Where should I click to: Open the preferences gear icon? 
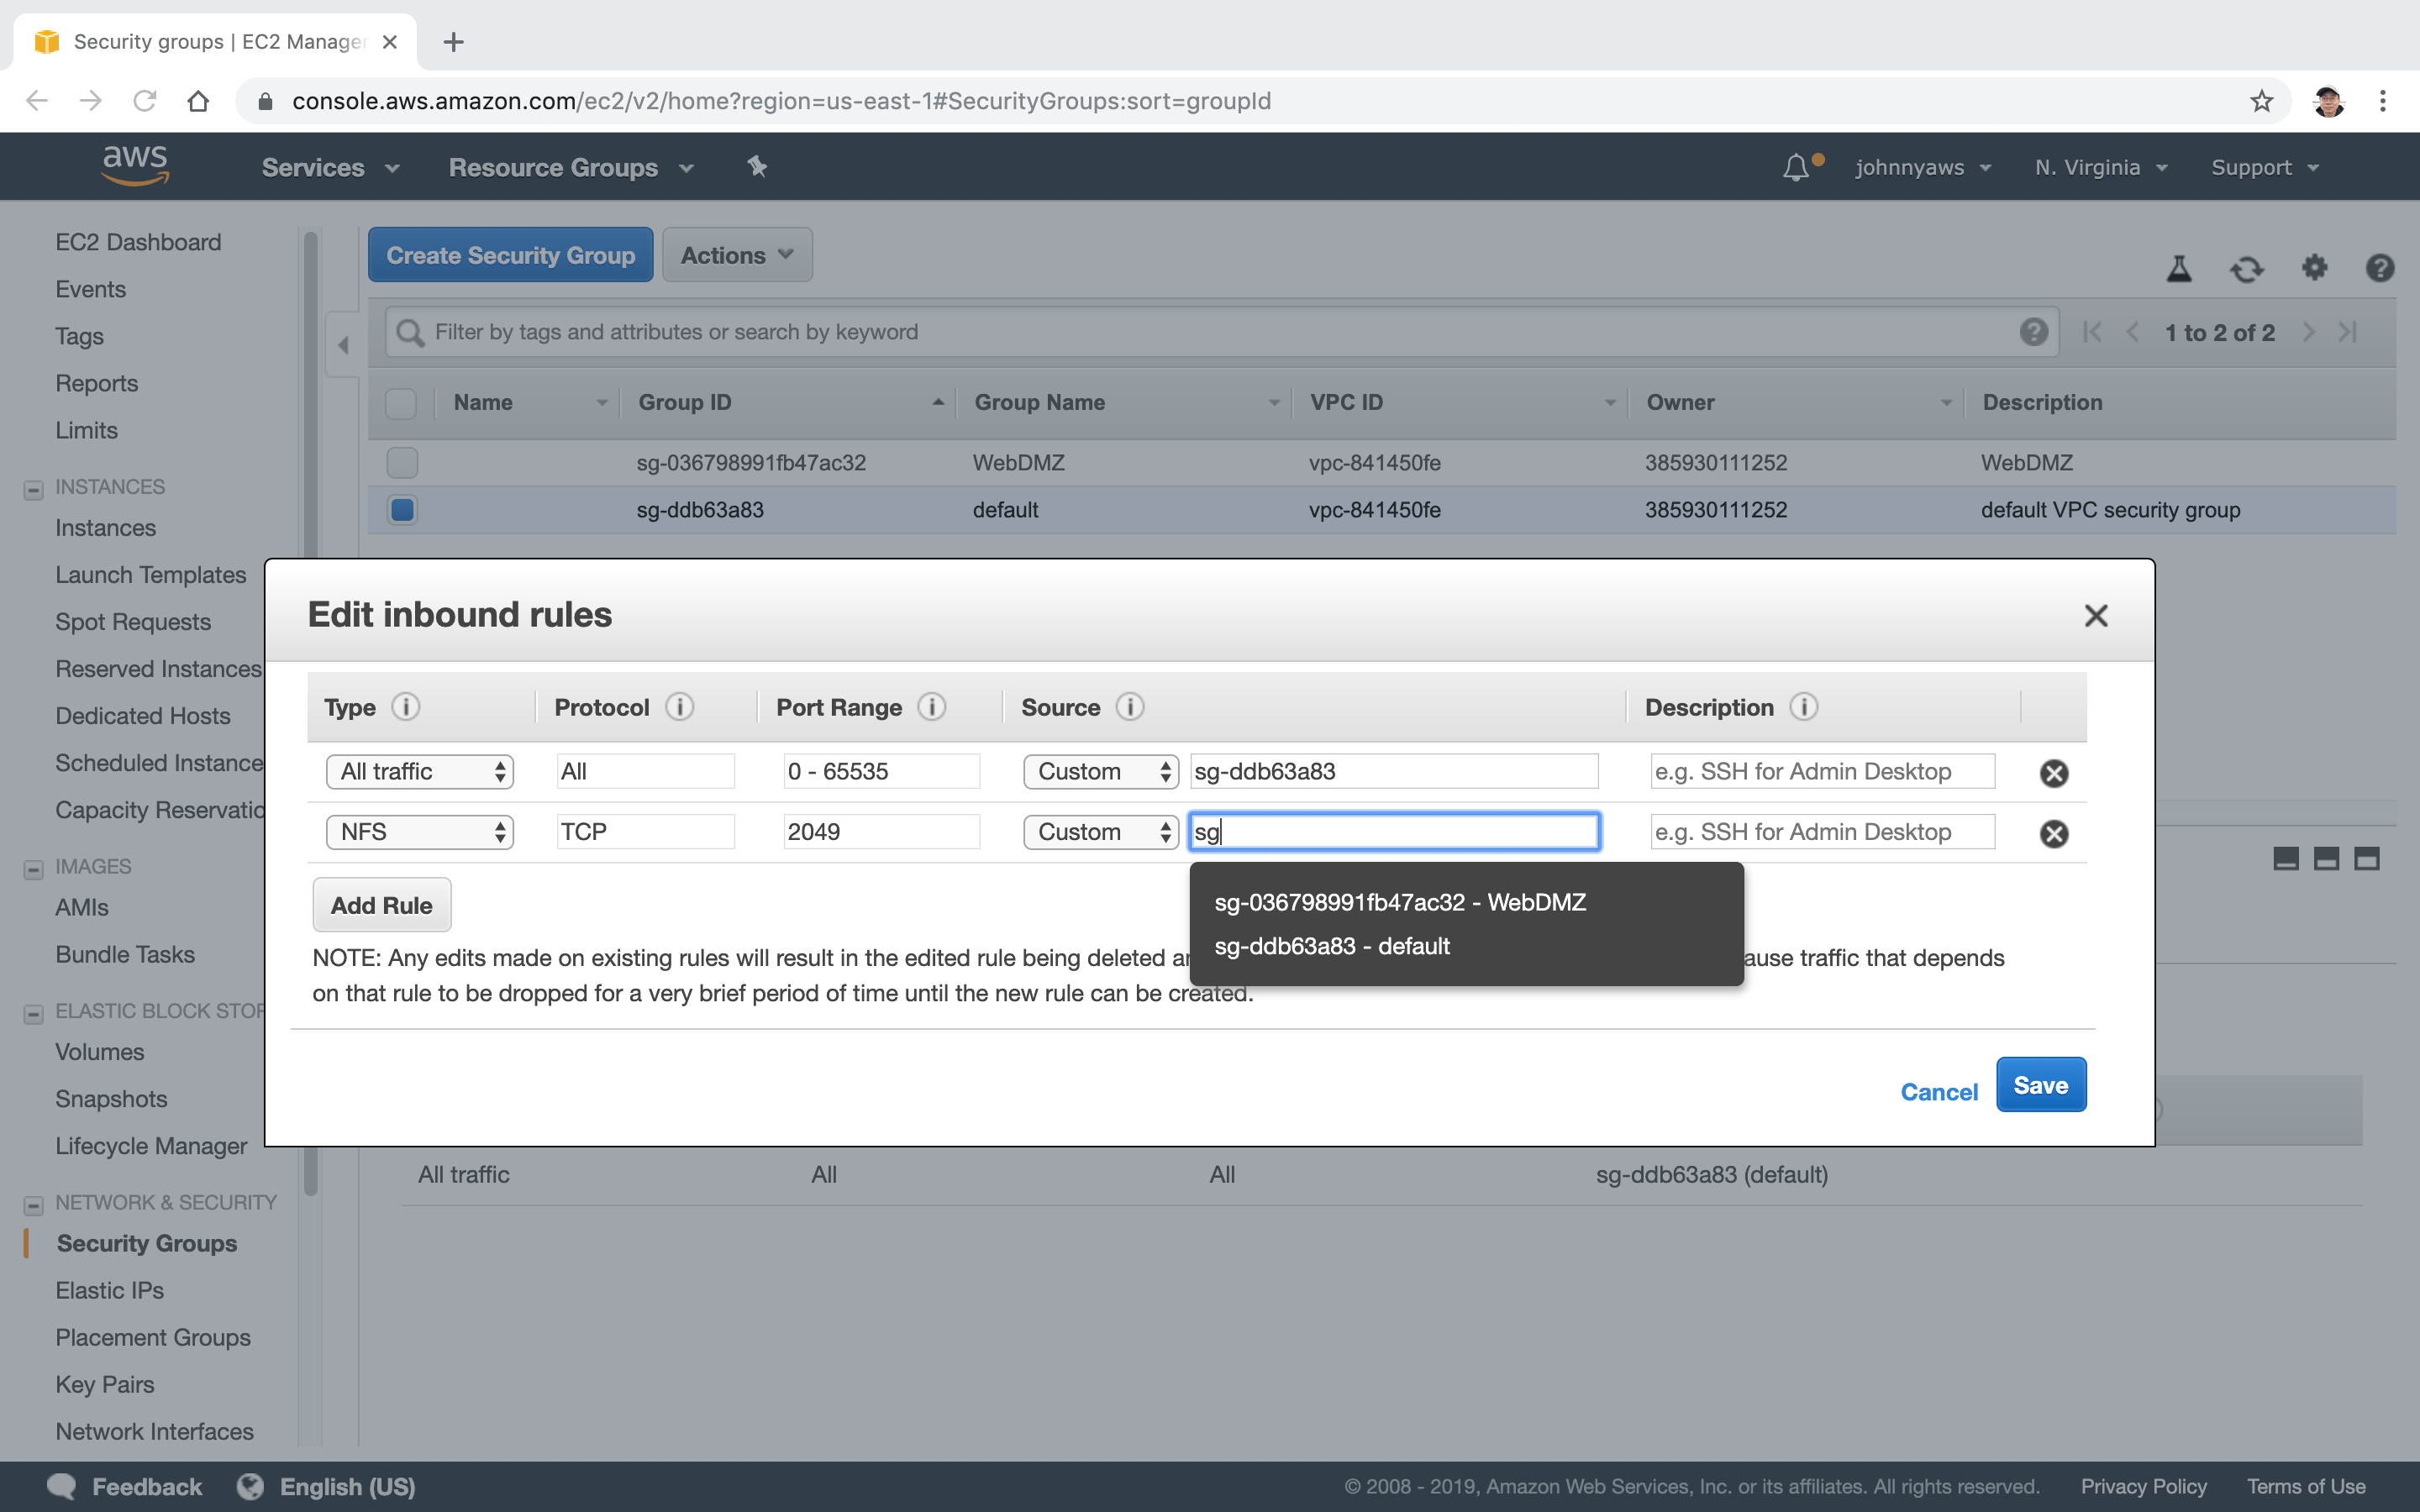pos(2315,268)
